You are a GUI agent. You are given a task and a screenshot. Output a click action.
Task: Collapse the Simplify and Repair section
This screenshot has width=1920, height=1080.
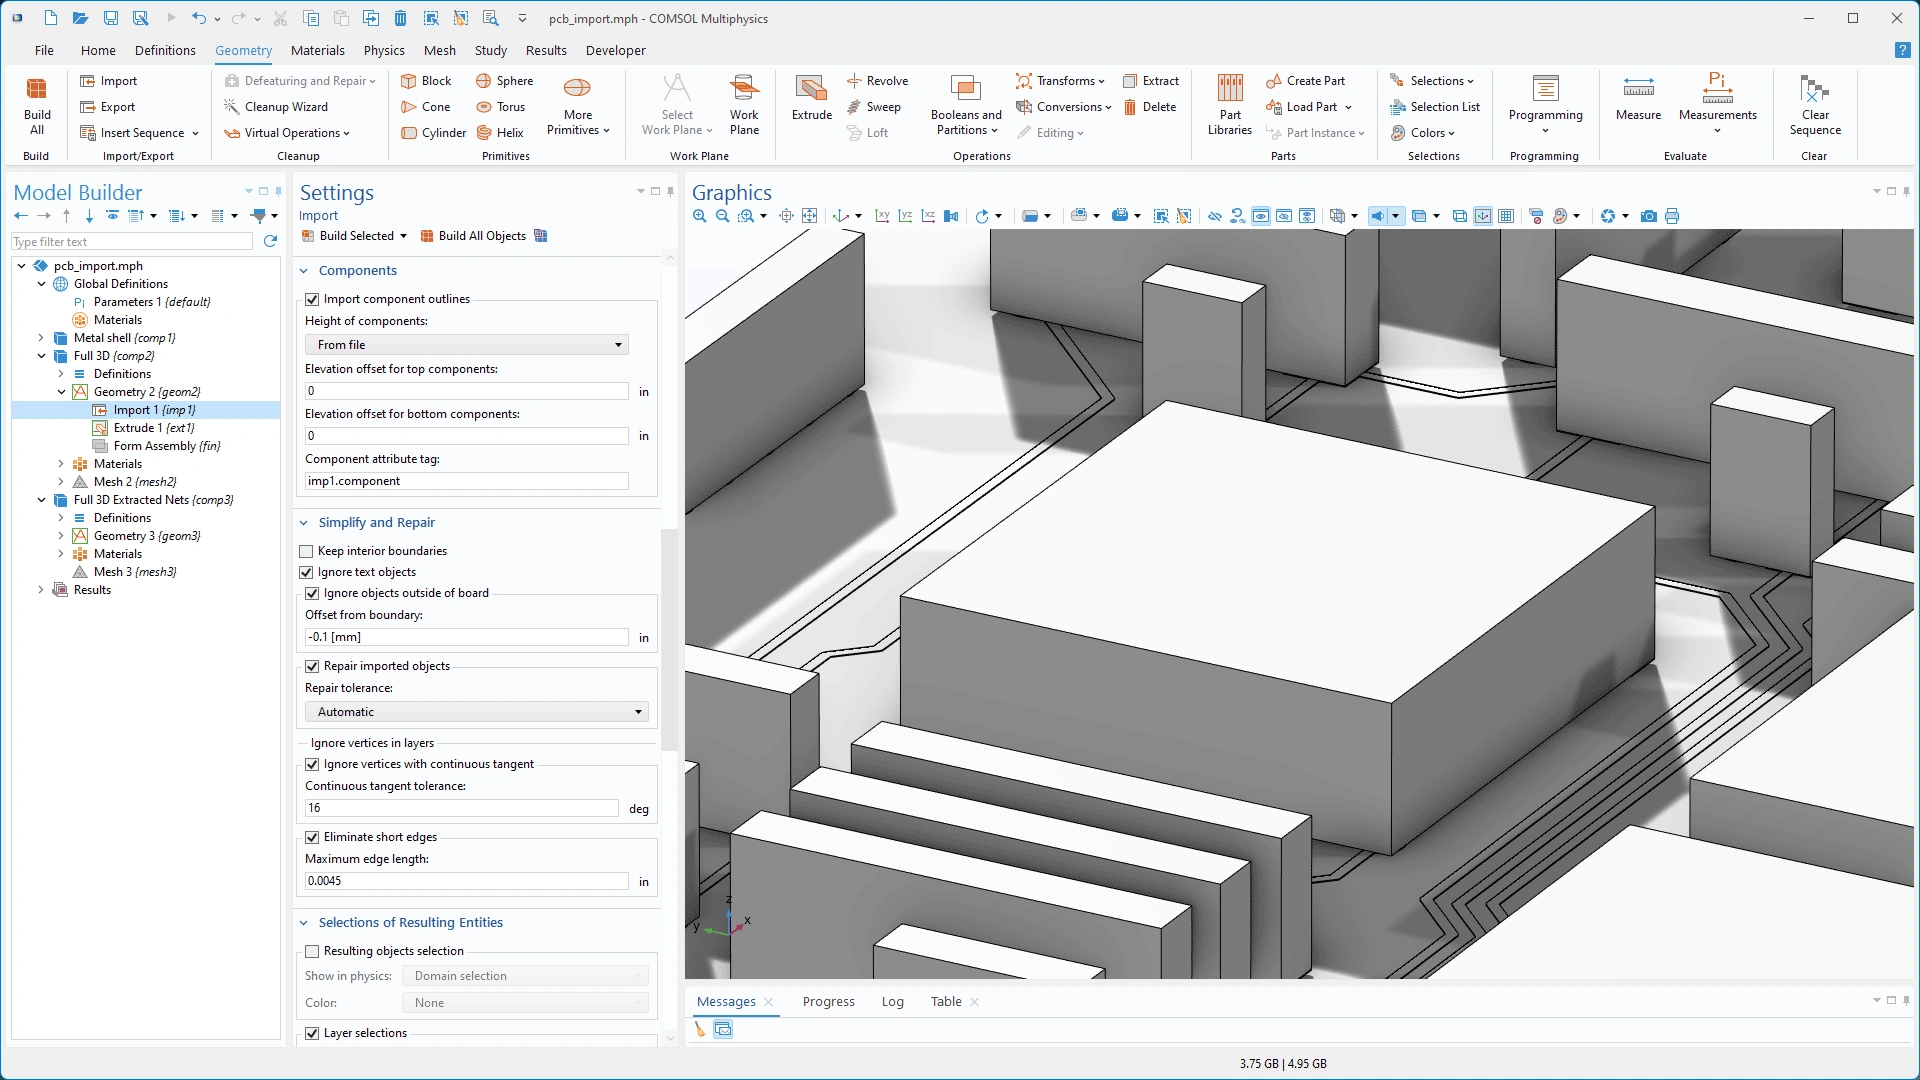(304, 523)
